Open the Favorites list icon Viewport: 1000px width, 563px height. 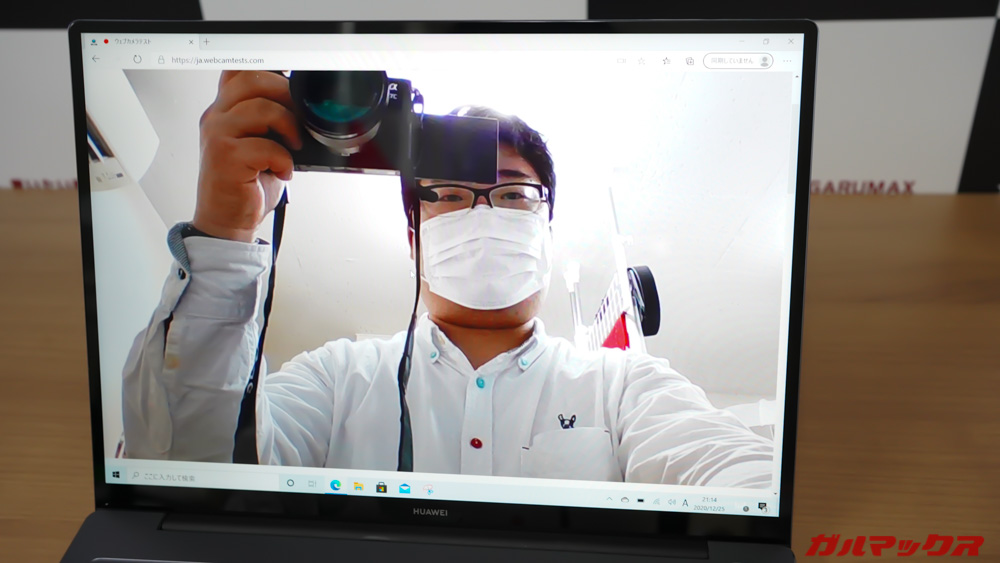[x=666, y=61]
